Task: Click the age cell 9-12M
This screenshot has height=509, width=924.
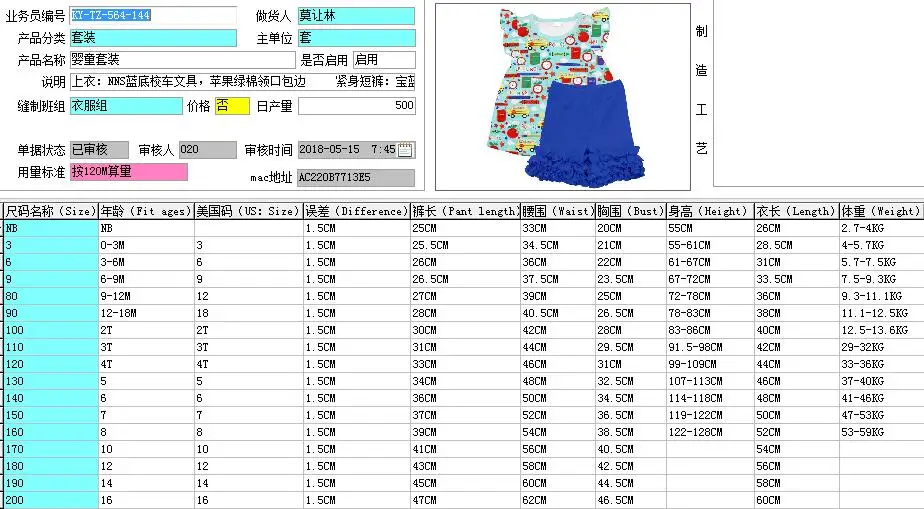Action: pyautogui.click(x=146, y=296)
